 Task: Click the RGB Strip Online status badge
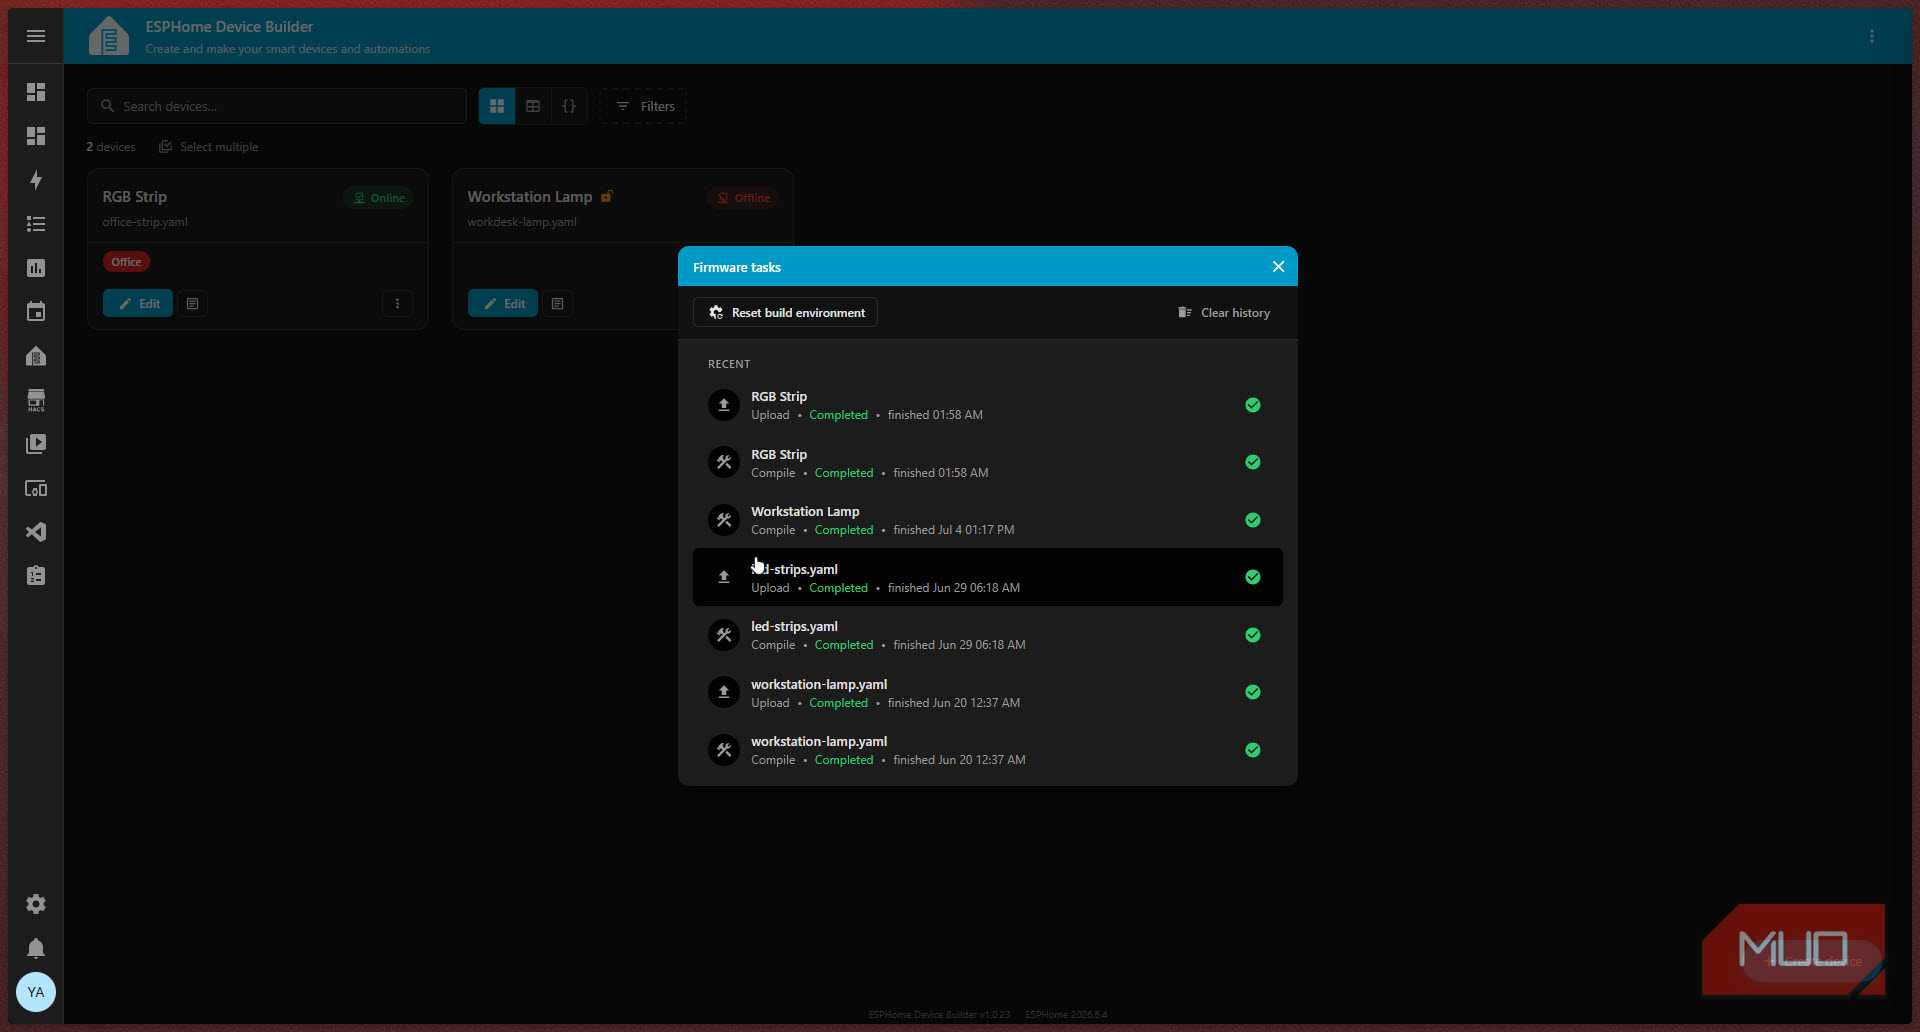(379, 198)
